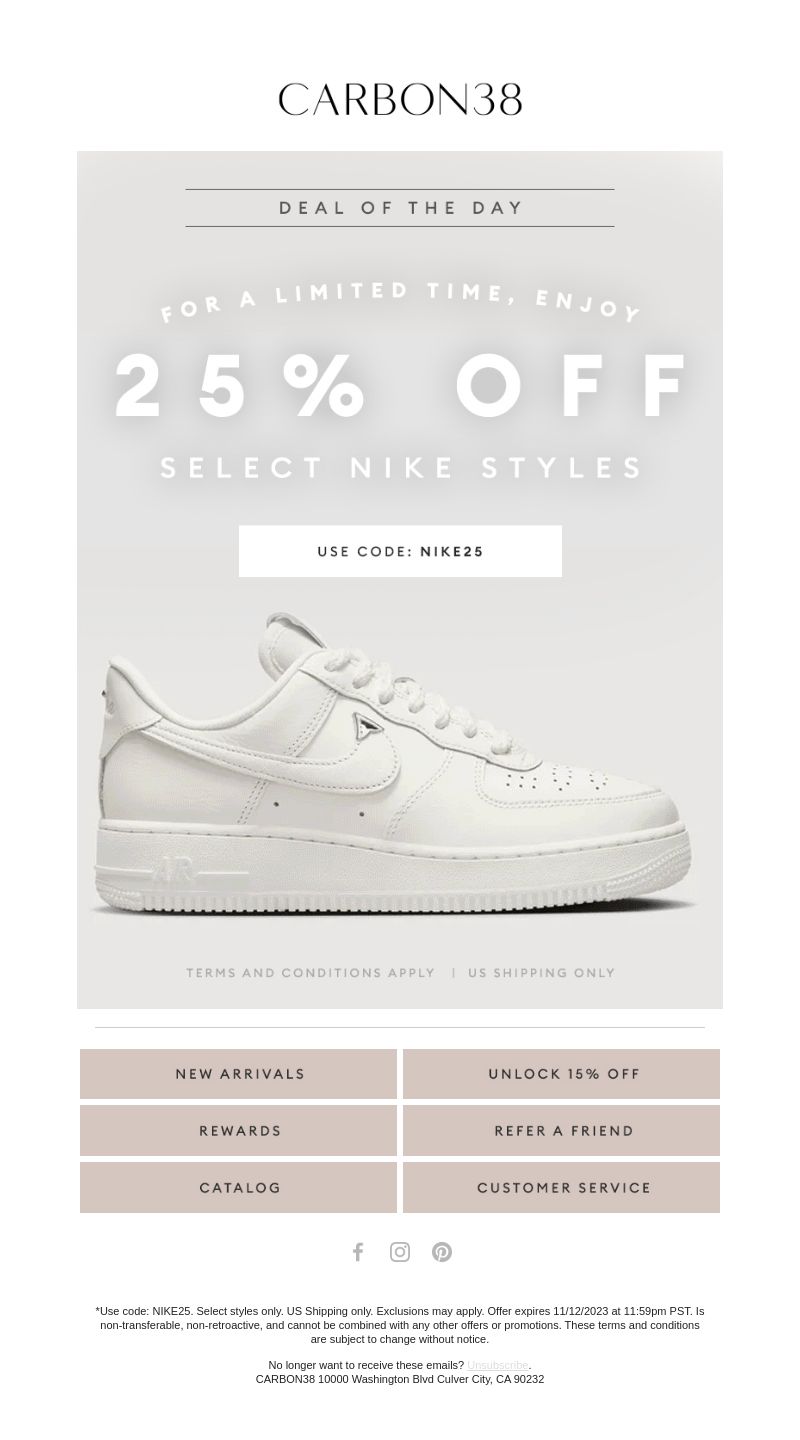Open the Pinterest social icon

tap(442, 1252)
